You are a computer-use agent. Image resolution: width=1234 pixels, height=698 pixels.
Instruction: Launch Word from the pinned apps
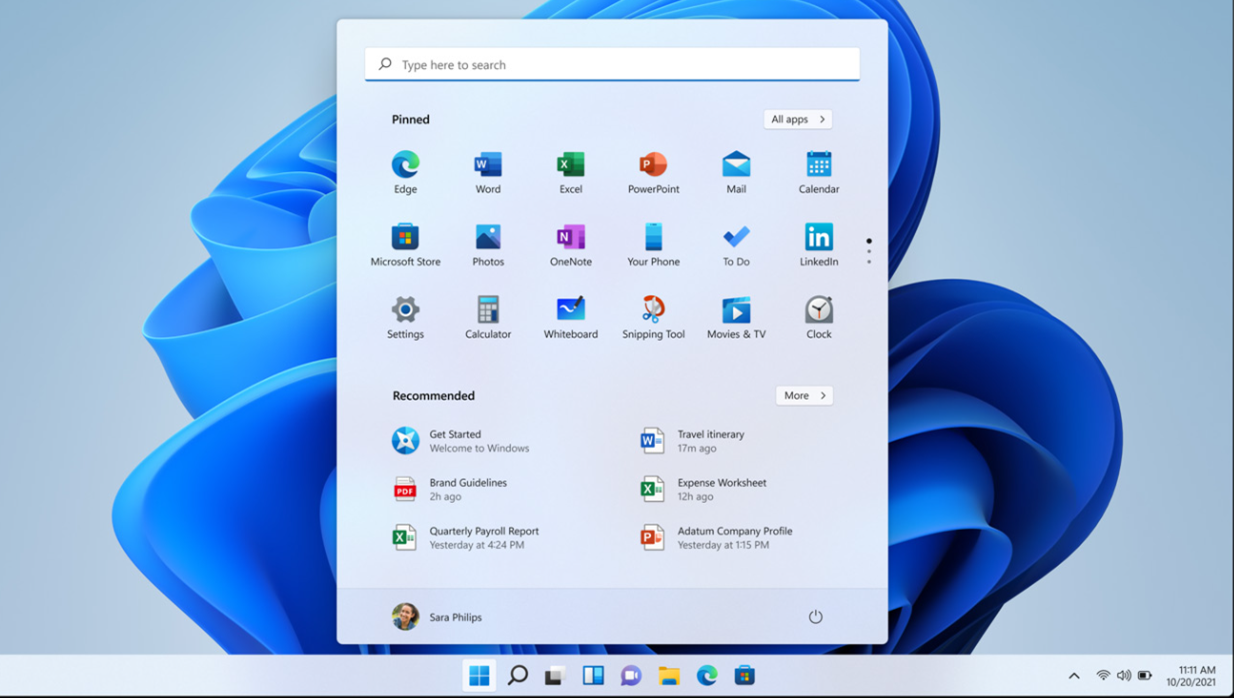pyautogui.click(x=488, y=172)
